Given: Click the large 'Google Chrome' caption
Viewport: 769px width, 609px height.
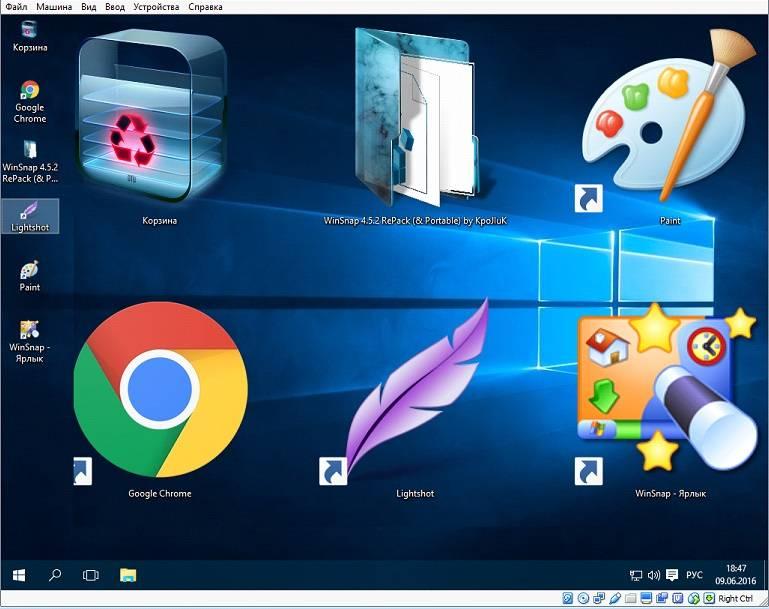Looking at the screenshot, I should 160,493.
